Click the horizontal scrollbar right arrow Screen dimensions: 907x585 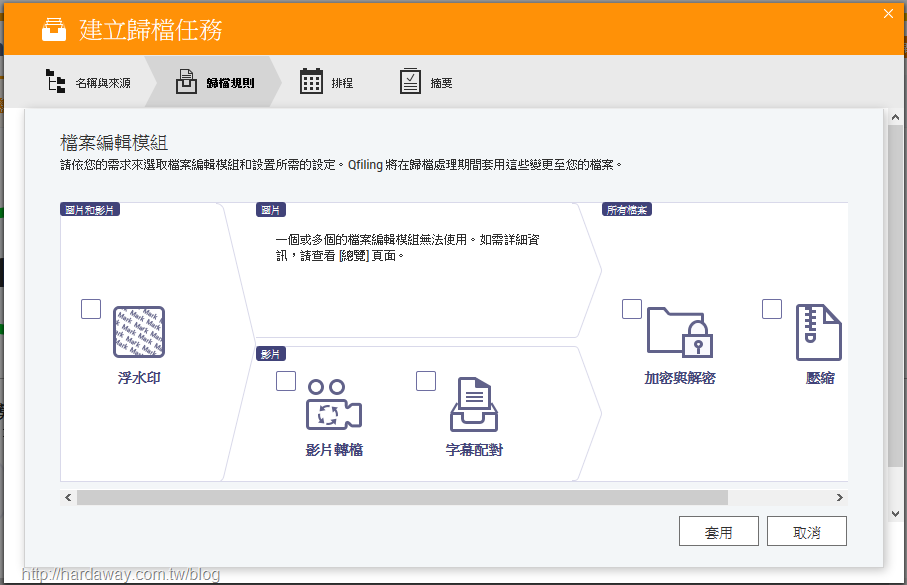click(x=840, y=498)
